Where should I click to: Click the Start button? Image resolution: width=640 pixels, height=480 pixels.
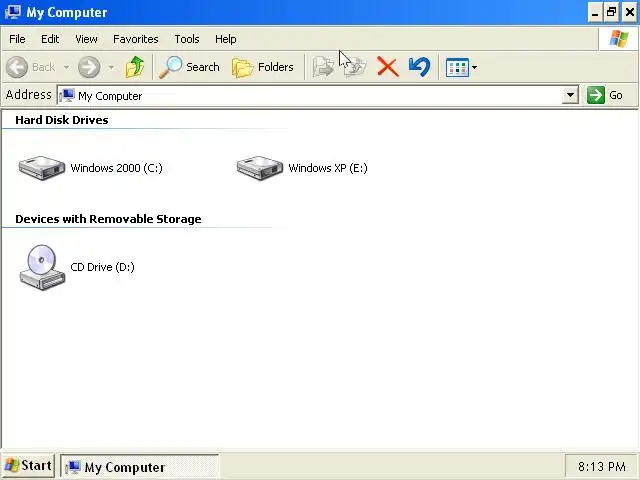click(x=28, y=466)
